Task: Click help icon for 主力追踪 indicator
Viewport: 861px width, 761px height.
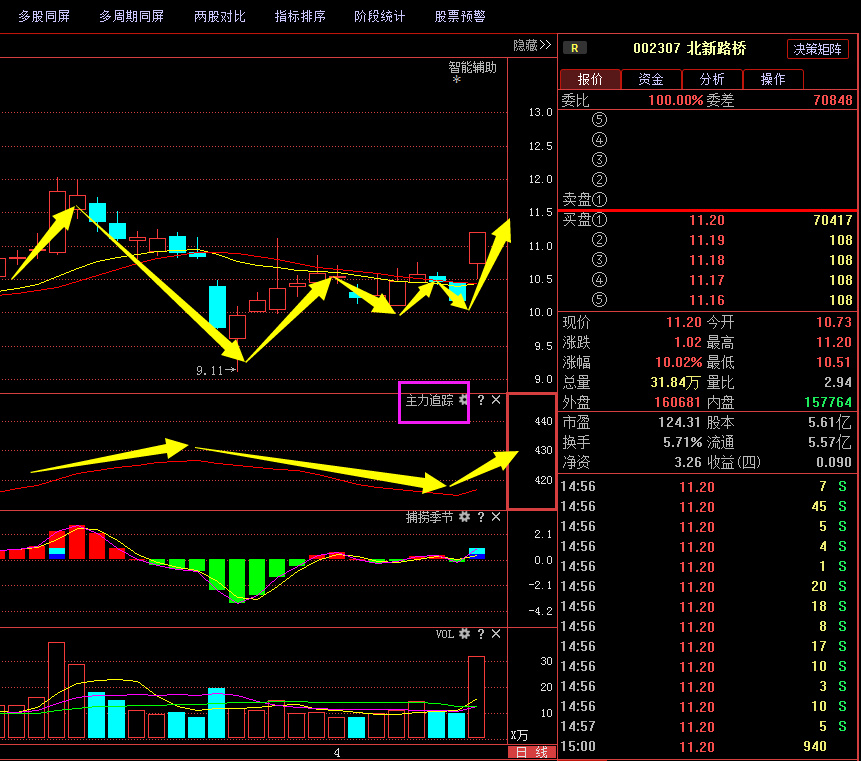Action: [x=480, y=400]
